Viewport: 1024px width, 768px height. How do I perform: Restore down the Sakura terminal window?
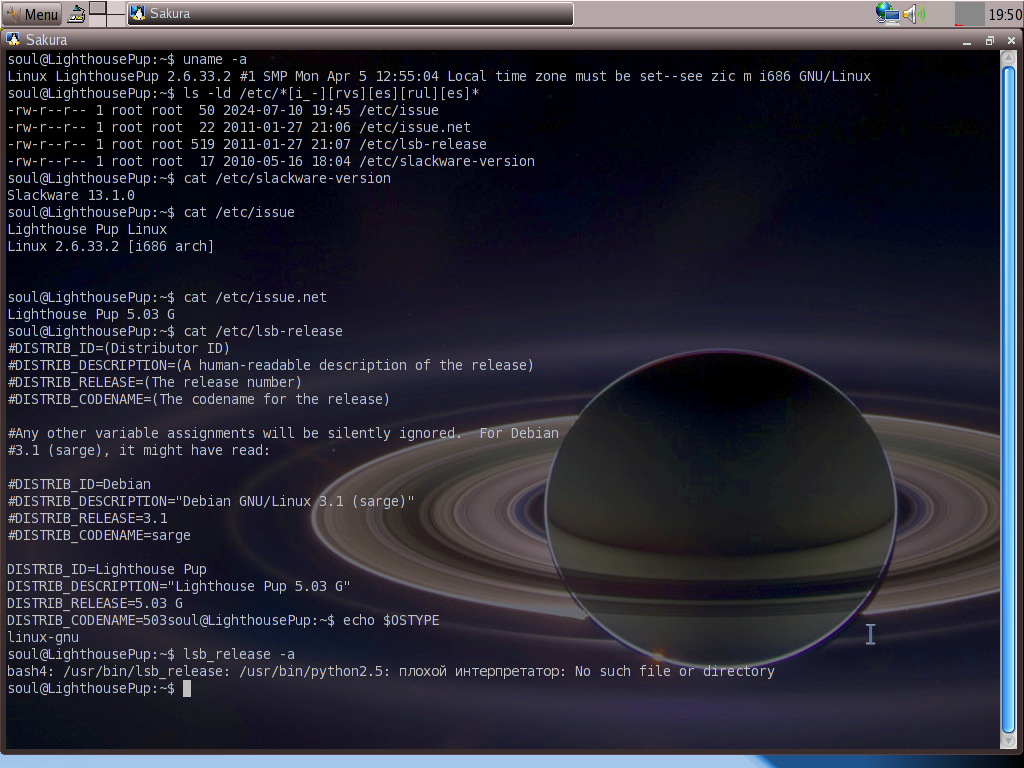(989, 40)
